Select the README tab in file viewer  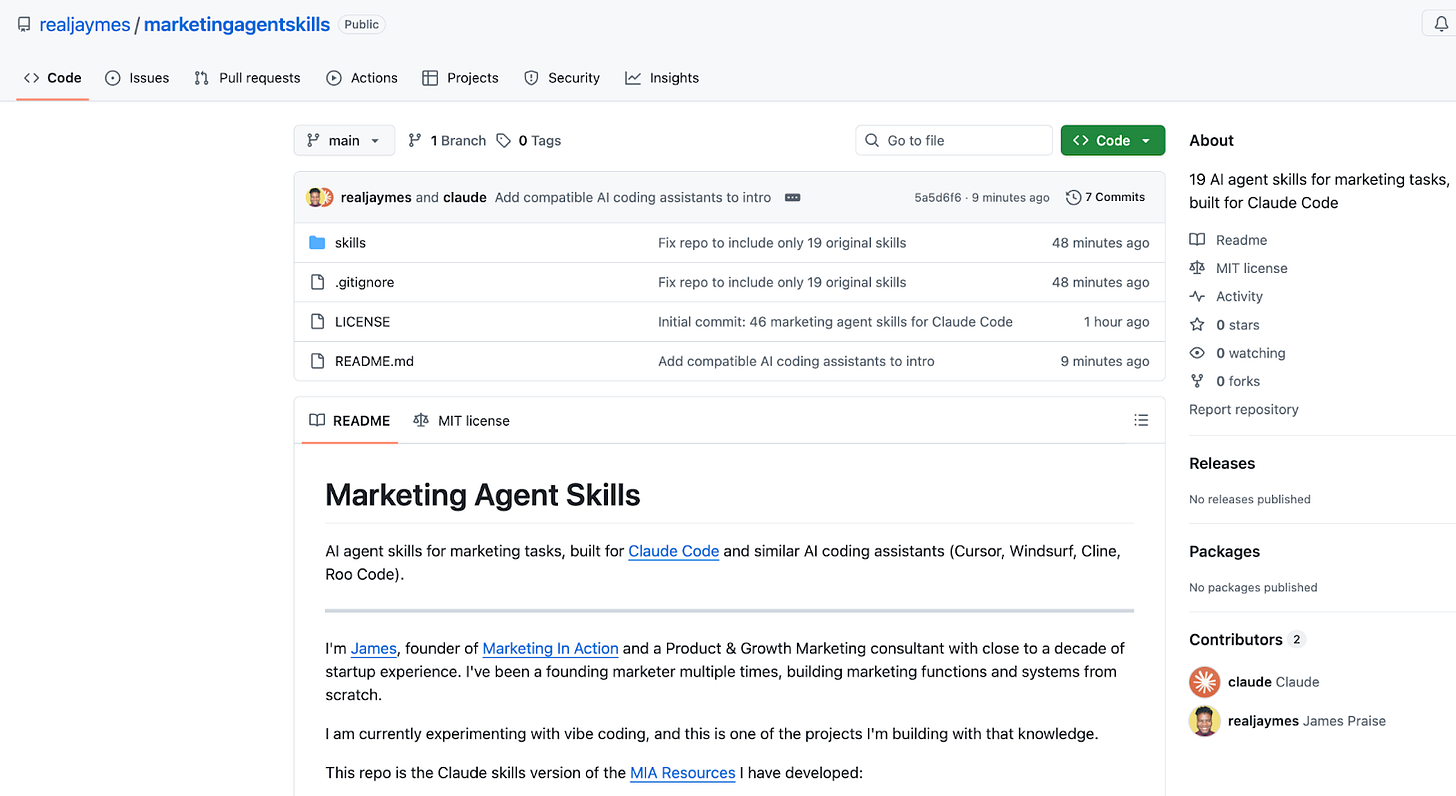coord(350,421)
